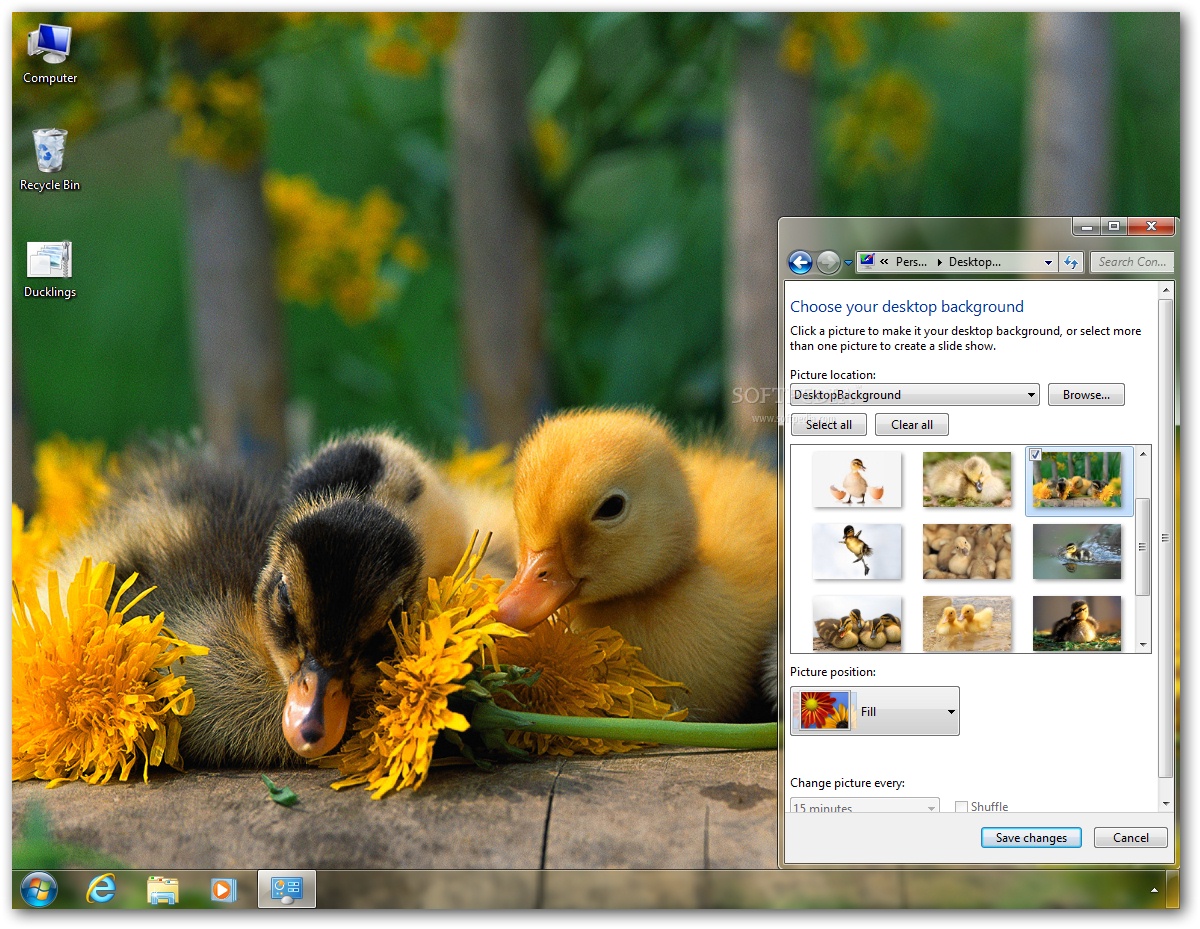Screen dimensions: 1200x929
Task: Select the Recycle Bin desktop icon
Action: tap(50, 160)
